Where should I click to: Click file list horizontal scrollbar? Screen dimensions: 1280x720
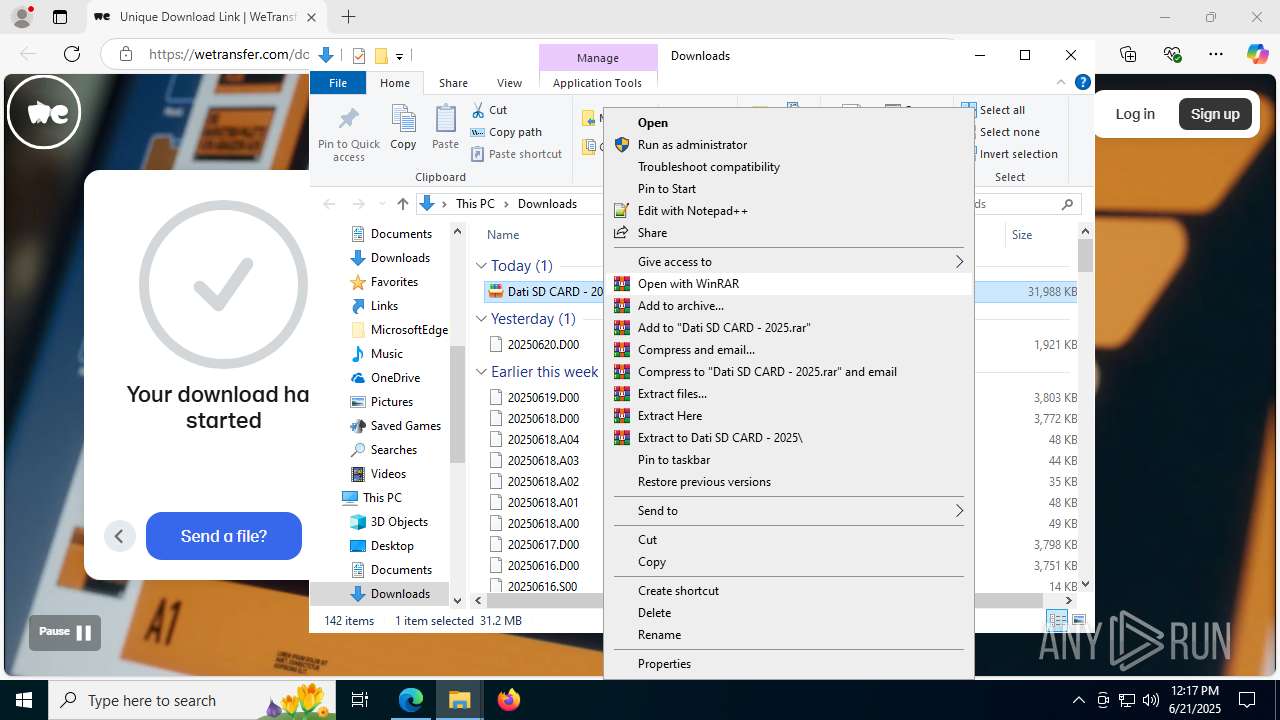(766, 601)
